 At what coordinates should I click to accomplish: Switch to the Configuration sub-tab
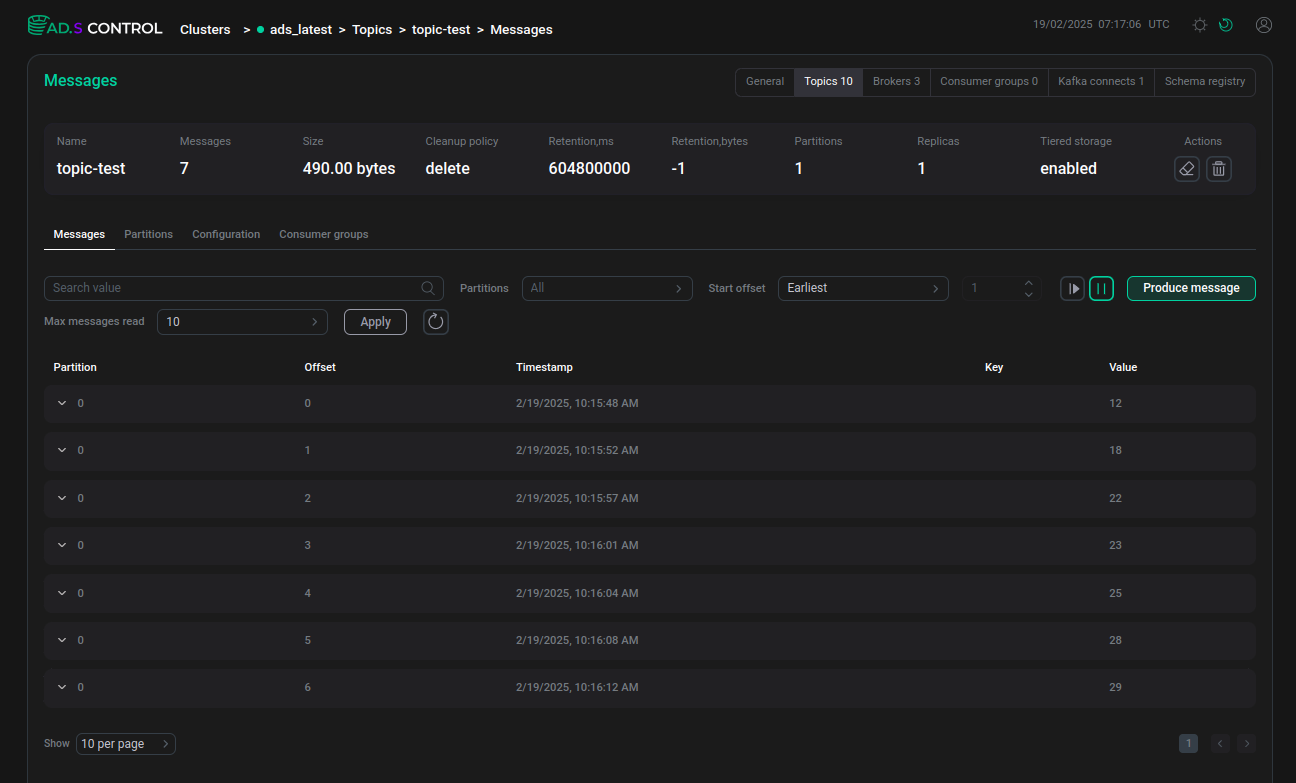[x=226, y=234]
